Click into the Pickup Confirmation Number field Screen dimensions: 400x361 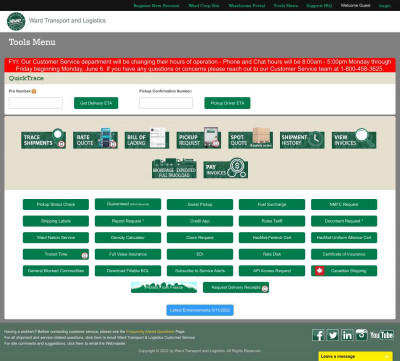click(x=166, y=103)
